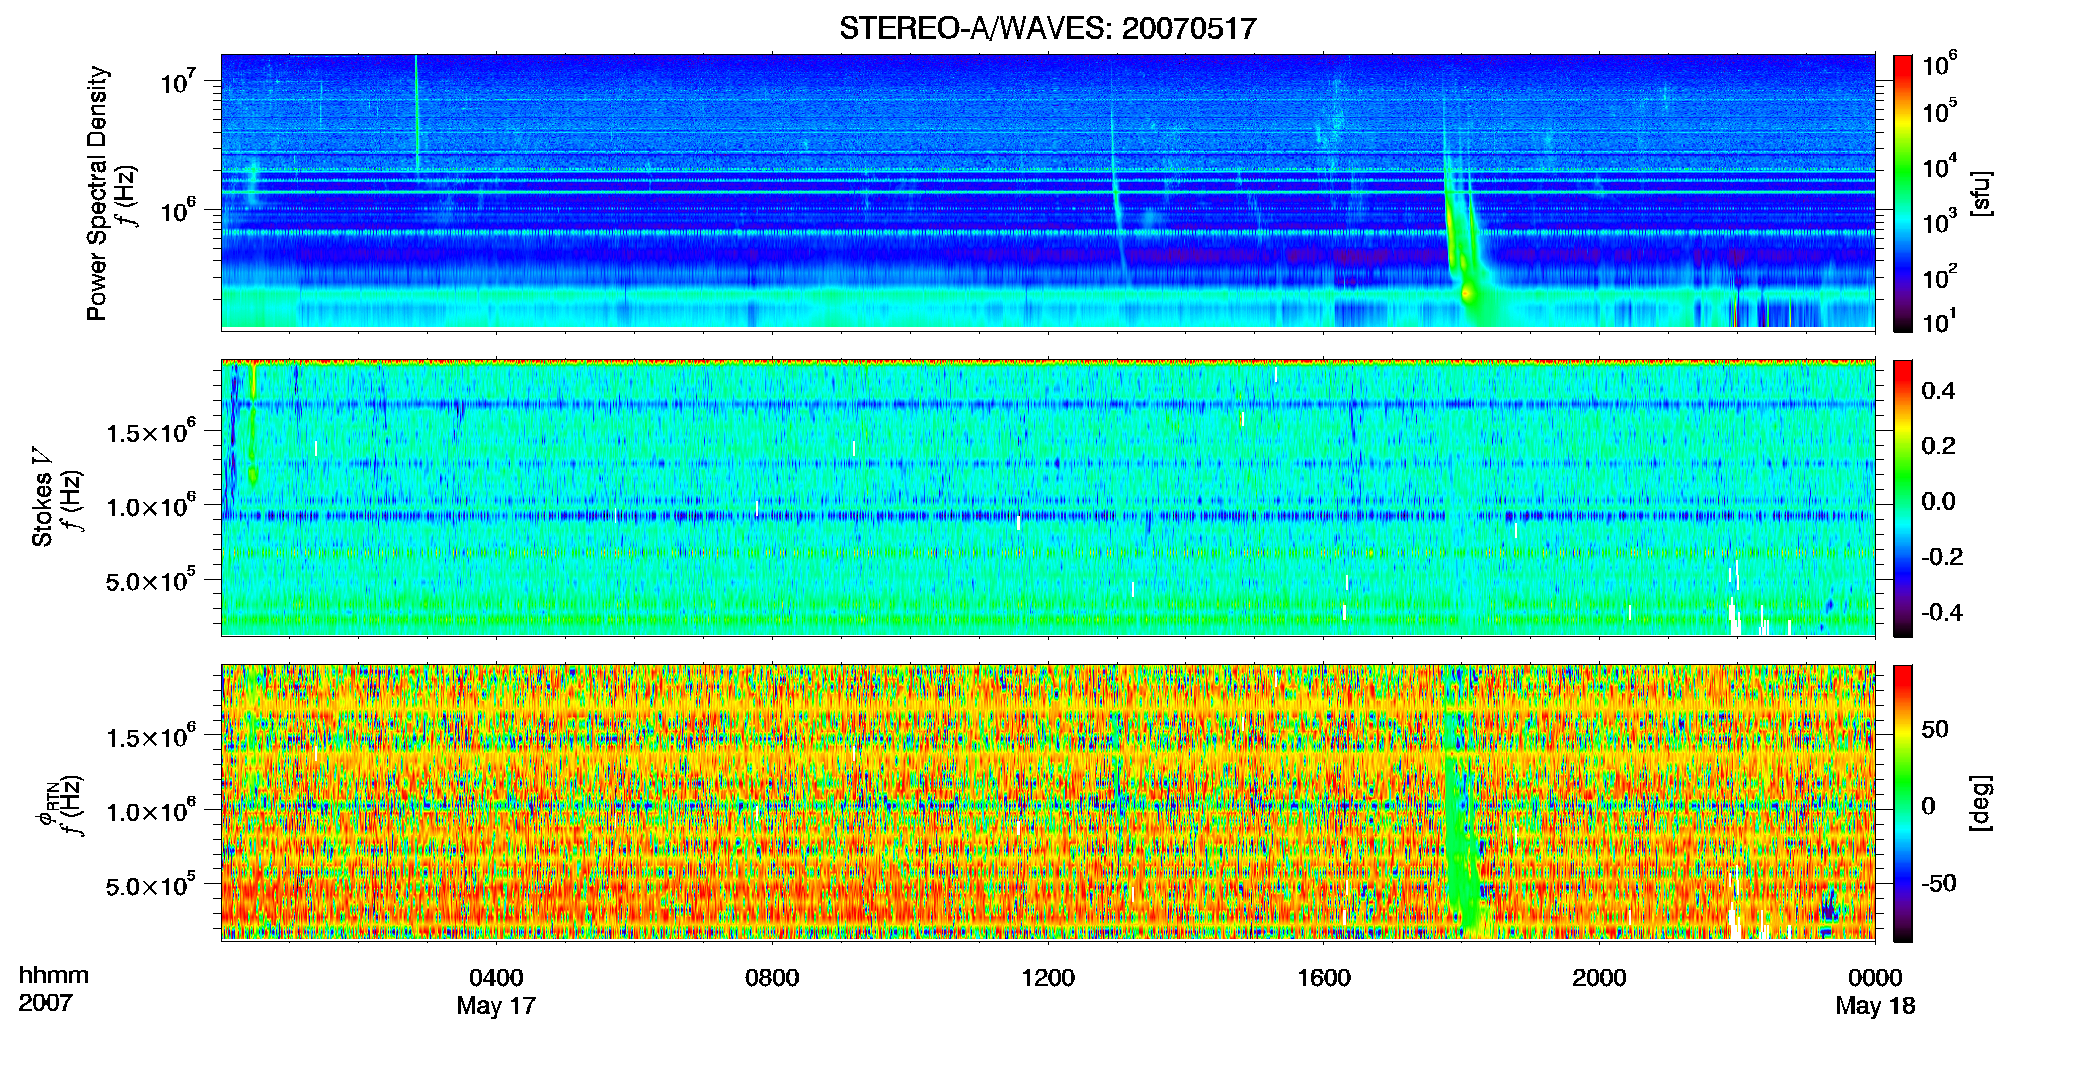Image resolution: width=2096 pixels, height=1080 pixels.
Task: Click the 1600 time tick label
Action: (1324, 978)
